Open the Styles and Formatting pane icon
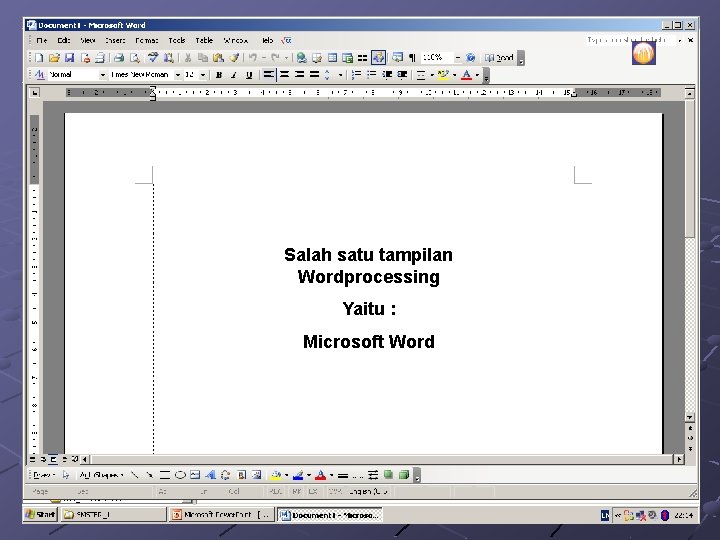This screenshot has height=540, width=720. point(40,74)
